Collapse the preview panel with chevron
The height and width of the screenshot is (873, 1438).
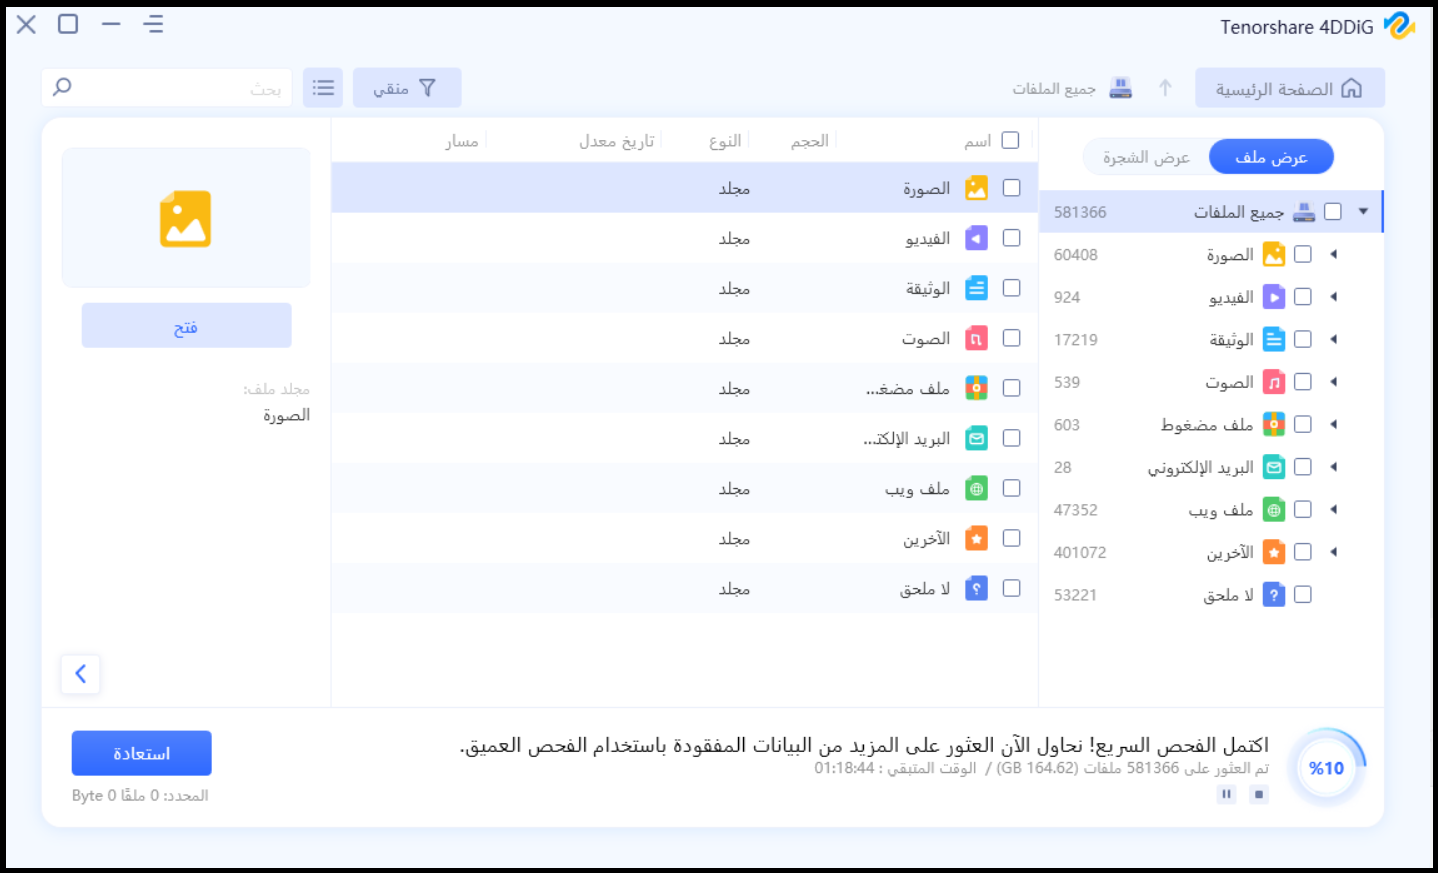(x=81, y=674)
